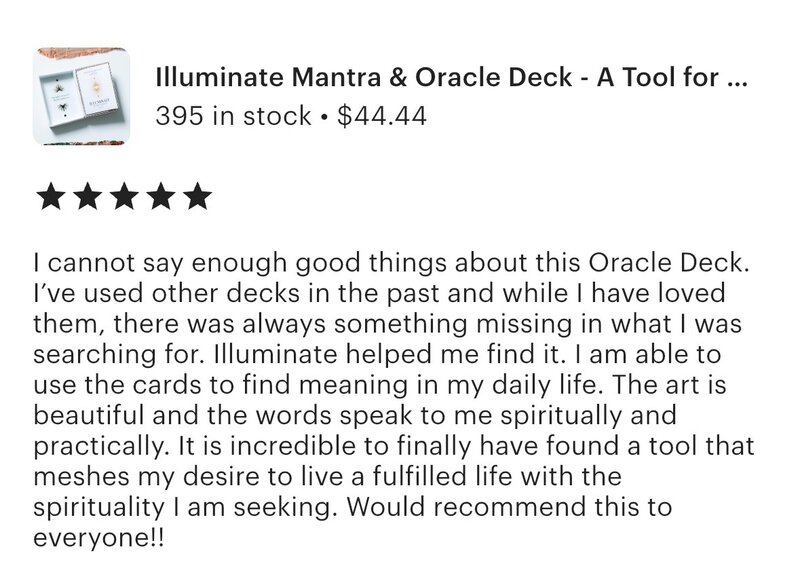Click the fifth rating star
Image resolution: width=800 pixels, height=581 pixels.
tap(198, 197)
